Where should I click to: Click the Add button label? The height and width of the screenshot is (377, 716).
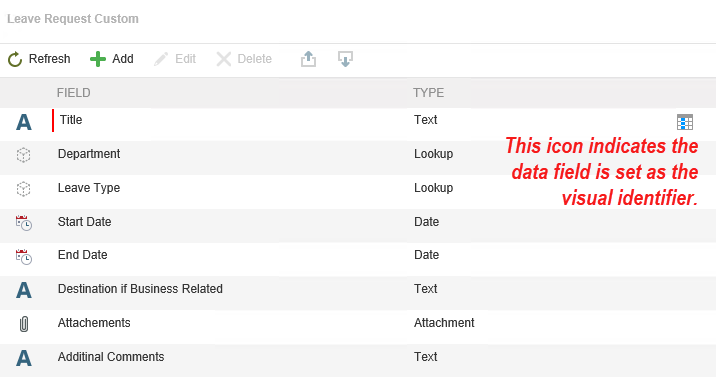(x=123, y=59)
